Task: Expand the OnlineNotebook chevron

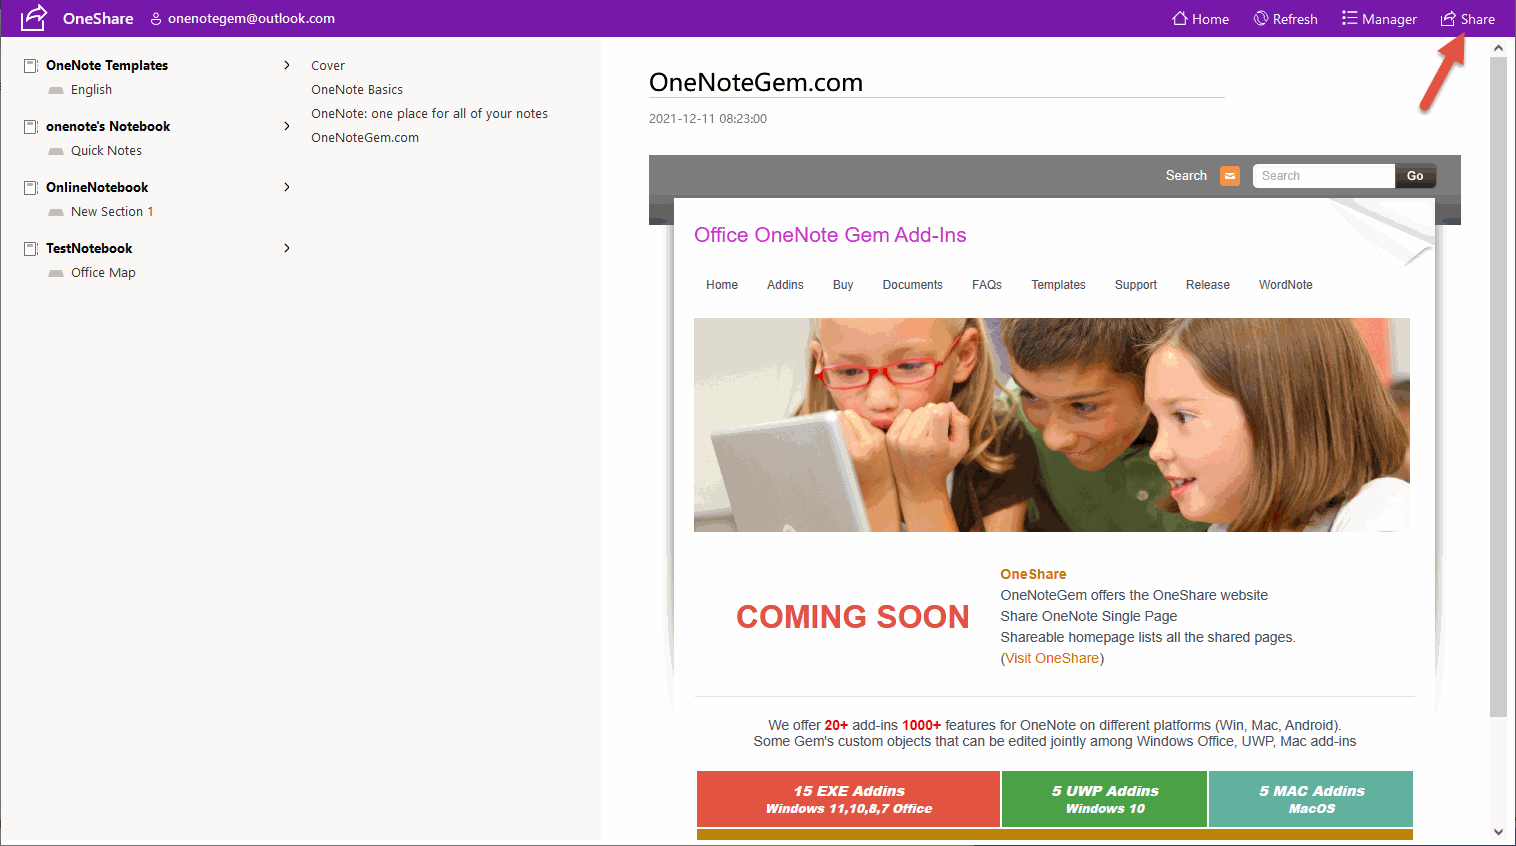Action: click(x=287, y=187)
